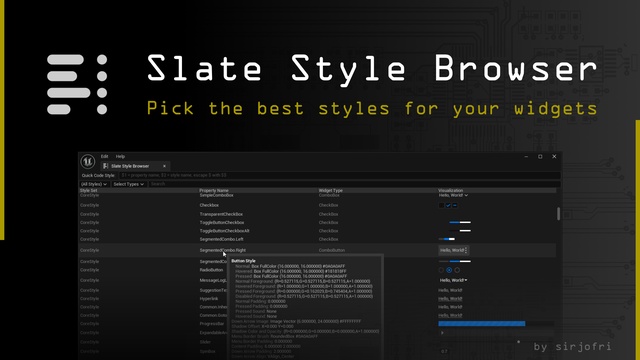Sort by the Widget Type column header
The image size is (640, 360).
(x=331, y=191)
